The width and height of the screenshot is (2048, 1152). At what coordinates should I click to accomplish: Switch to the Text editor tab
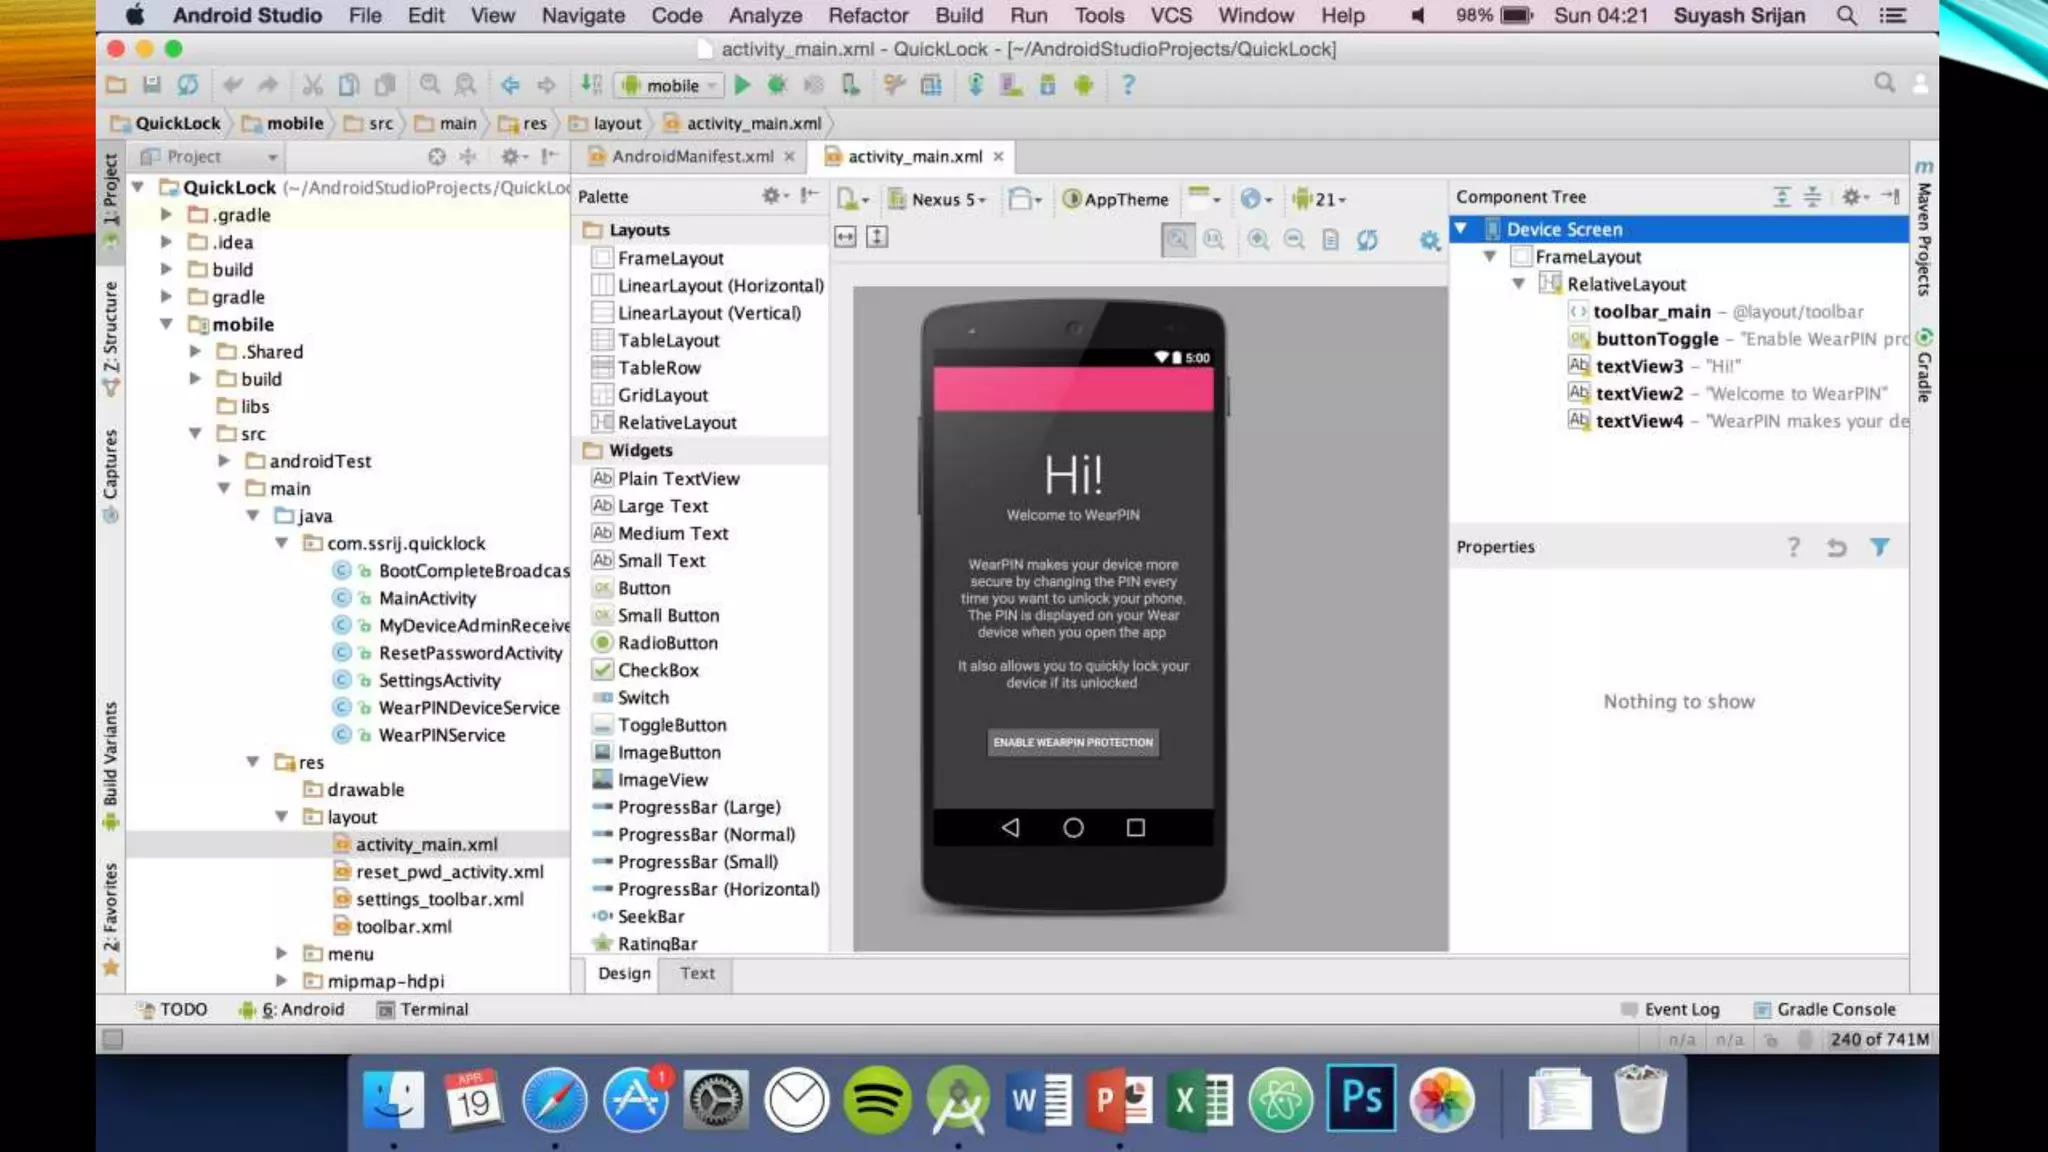click(697, 973)
